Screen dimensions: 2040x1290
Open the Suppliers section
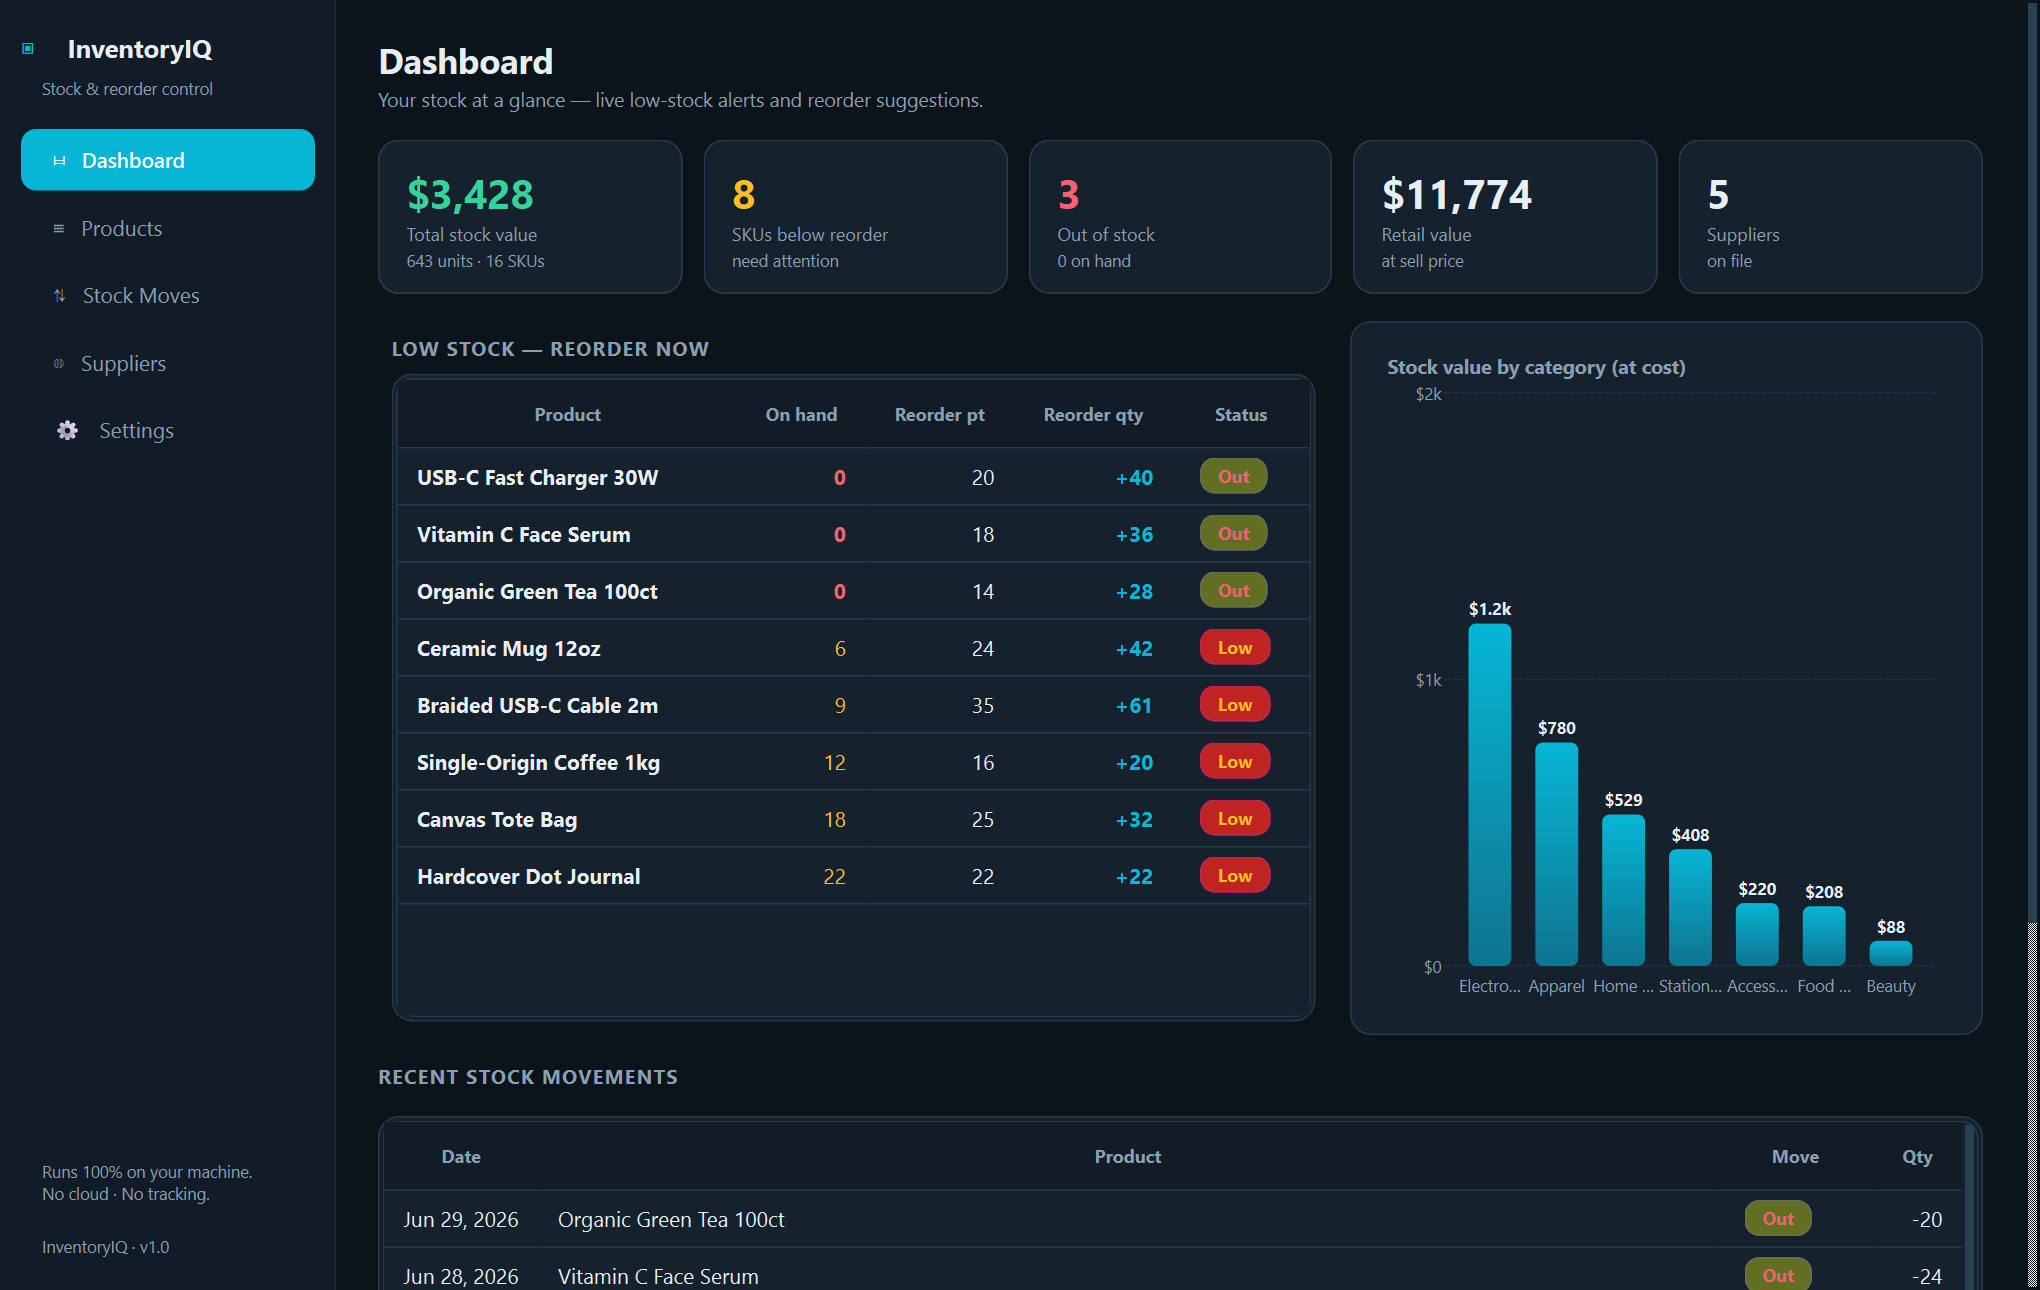(168, 364)
